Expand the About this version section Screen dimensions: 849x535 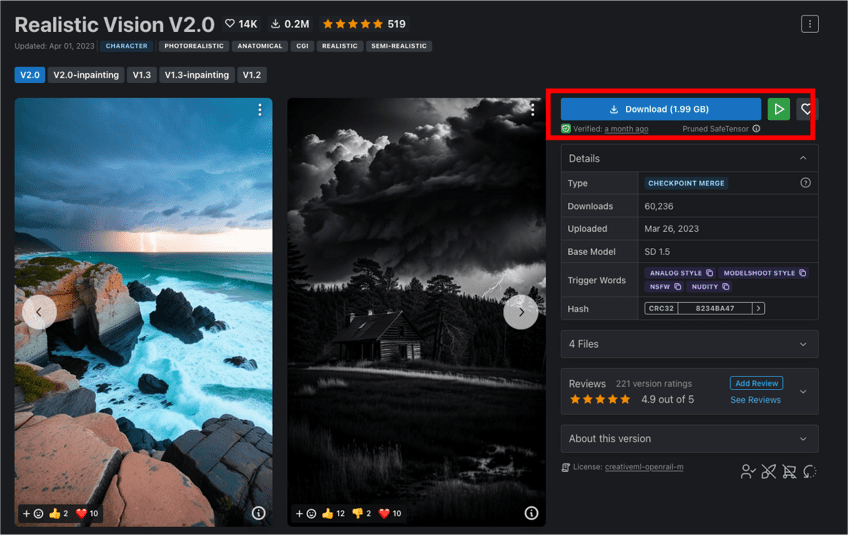tap(802, 439)
